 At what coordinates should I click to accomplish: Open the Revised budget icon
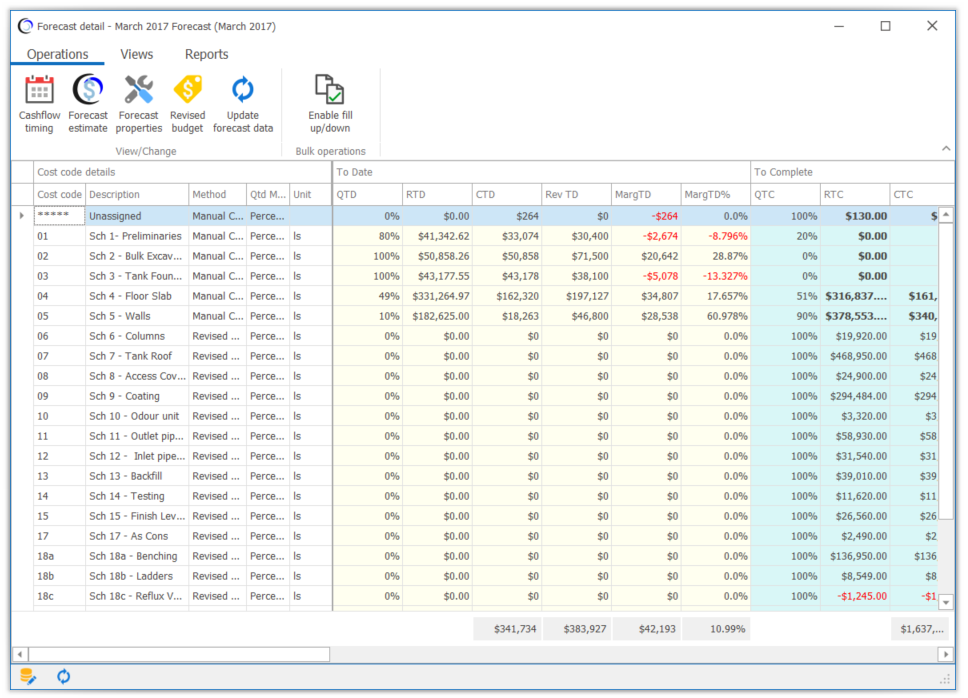[188, 104]
